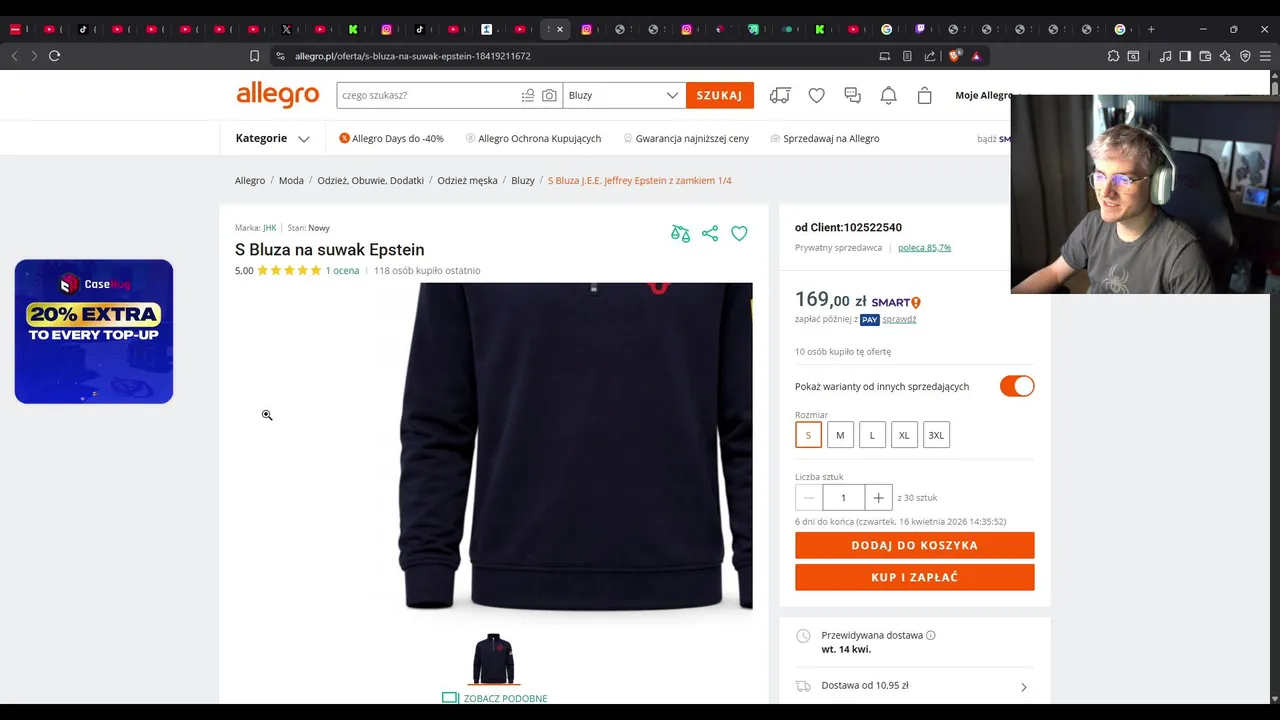Screen dimensions: 1280x720
Task: Select size M option
Action: pyautogui.click(x=840, y=435)
